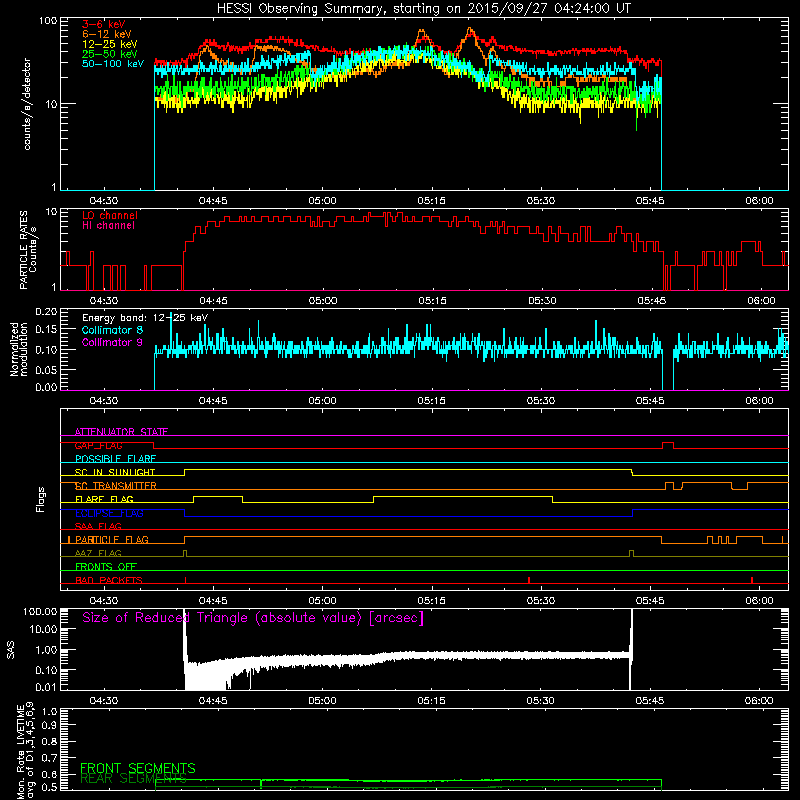Click the PARTICLE RATES Counts/s axis label
The image size is (800, 800).
click(28, 250)
